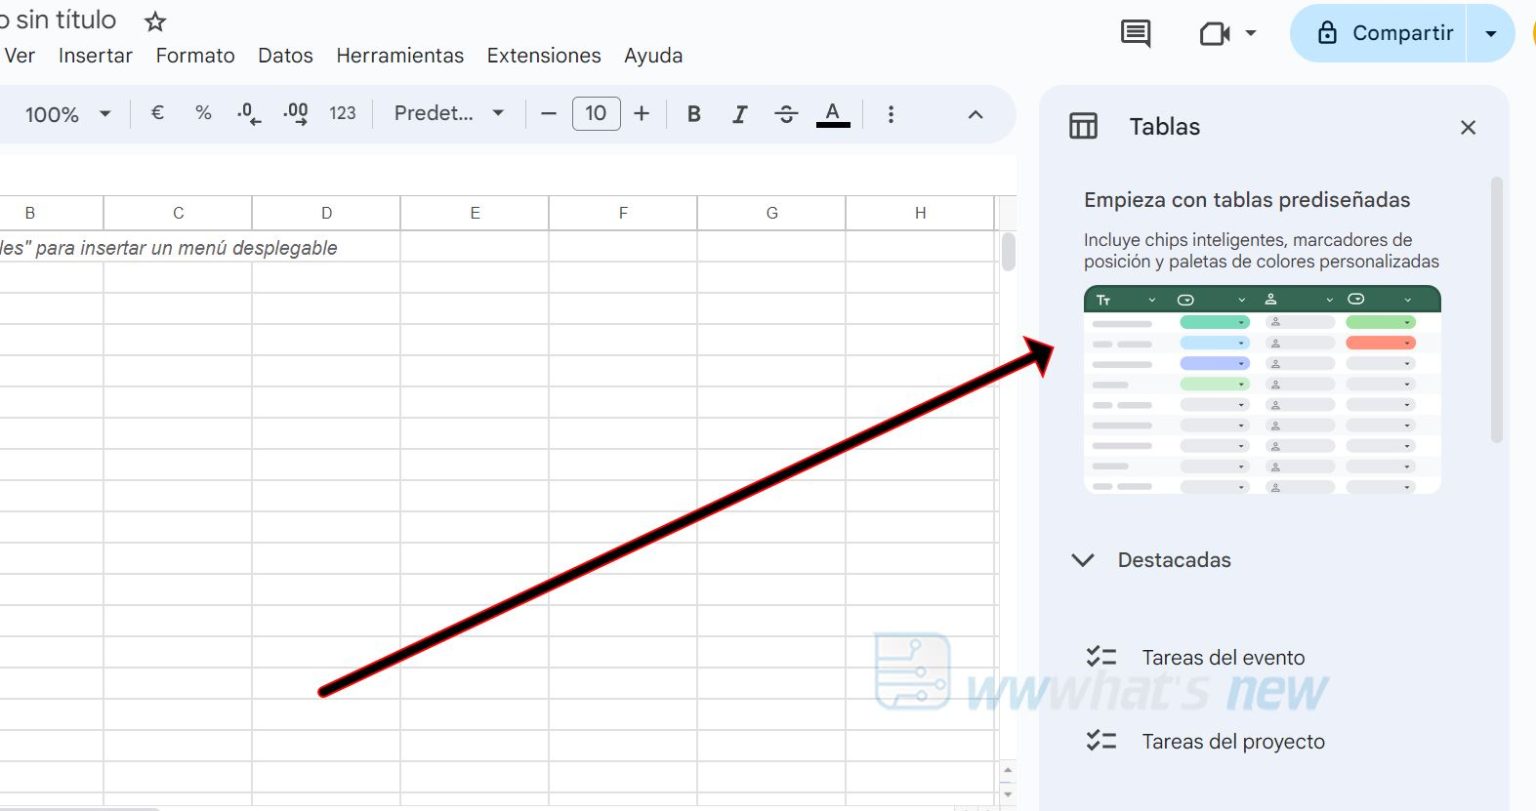Open the Predet font dropdown
1536x811 pixels.
click(x=448, y=113)
